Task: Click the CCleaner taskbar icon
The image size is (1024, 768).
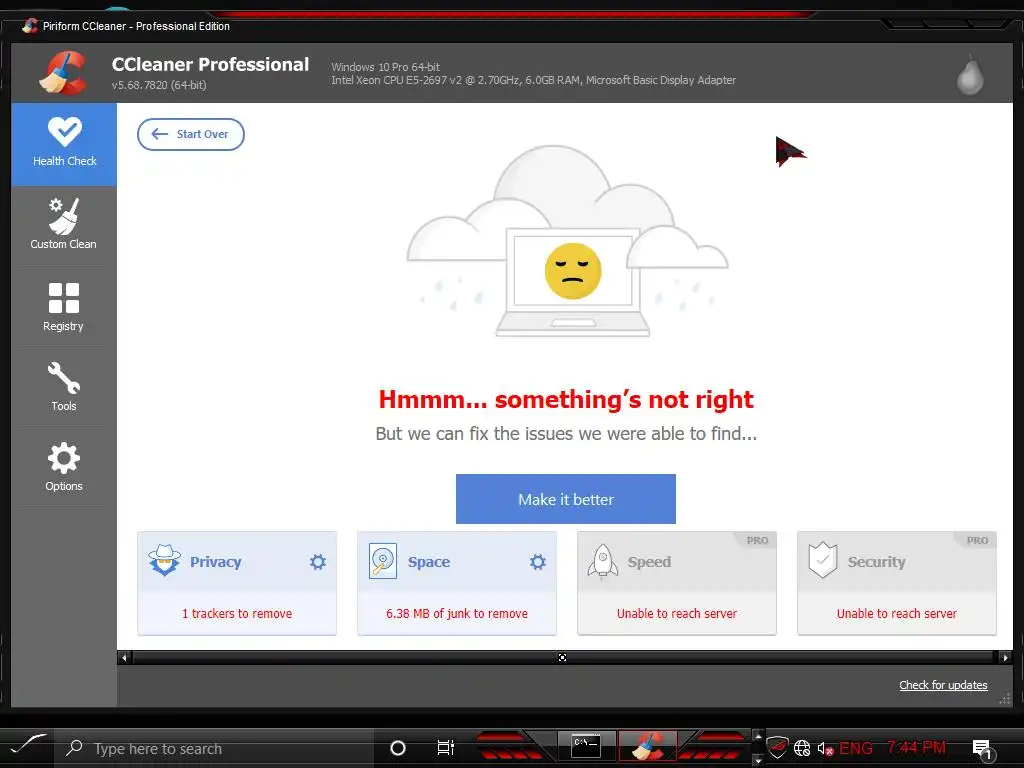Action: [x=648, y=746]
